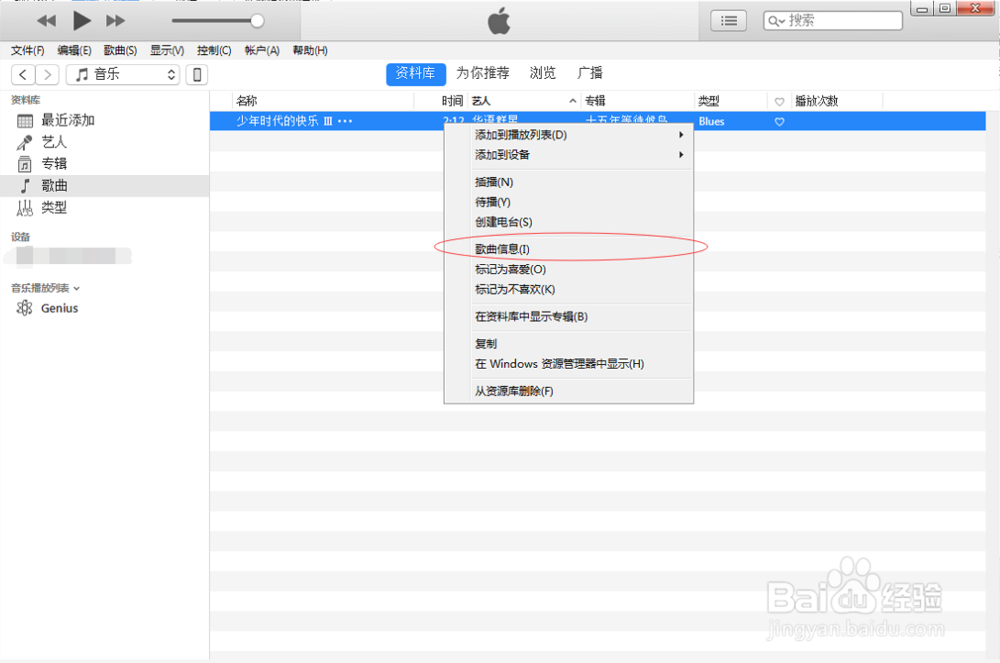Open 歌曲信息(I) from context menu
1000x663 pixels.
(x=568, y=249)
